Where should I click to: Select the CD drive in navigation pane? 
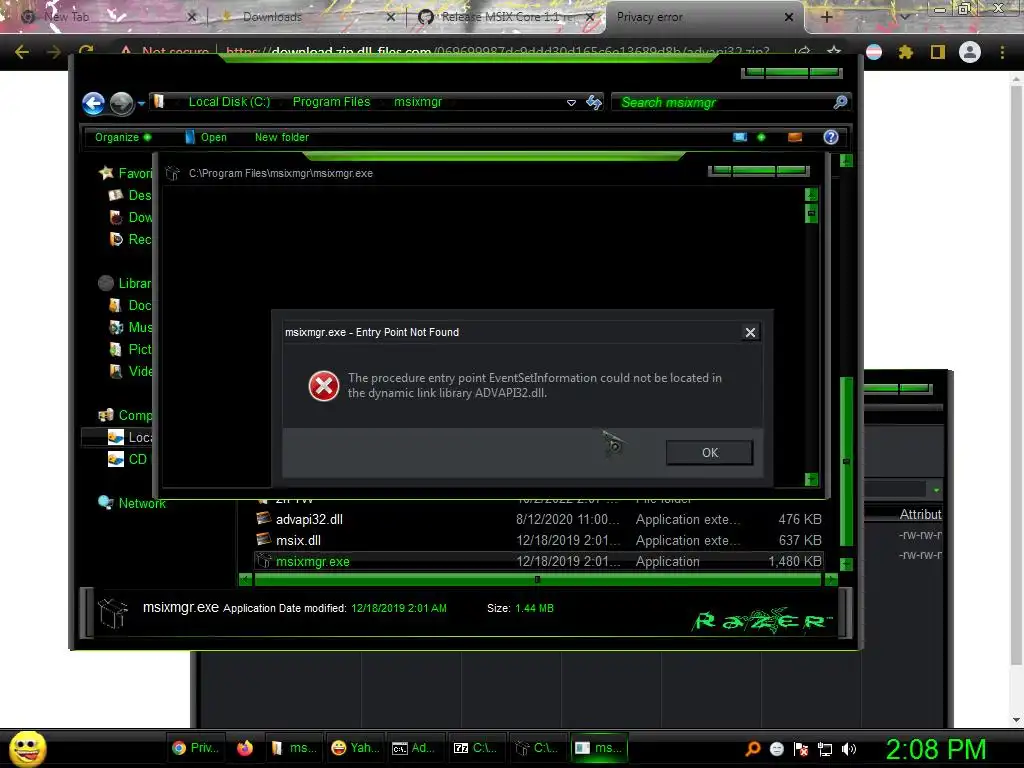(128, 459)
